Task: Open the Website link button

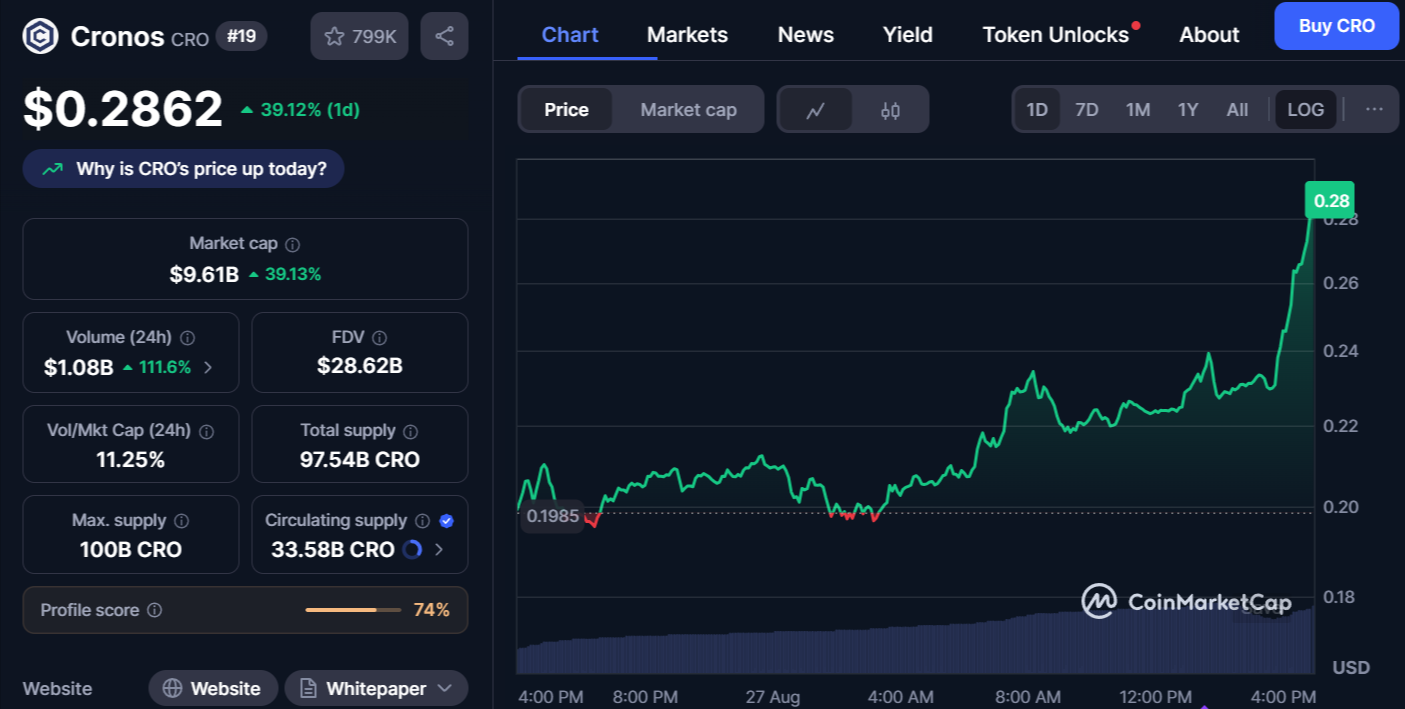Action: coord(213,688)
